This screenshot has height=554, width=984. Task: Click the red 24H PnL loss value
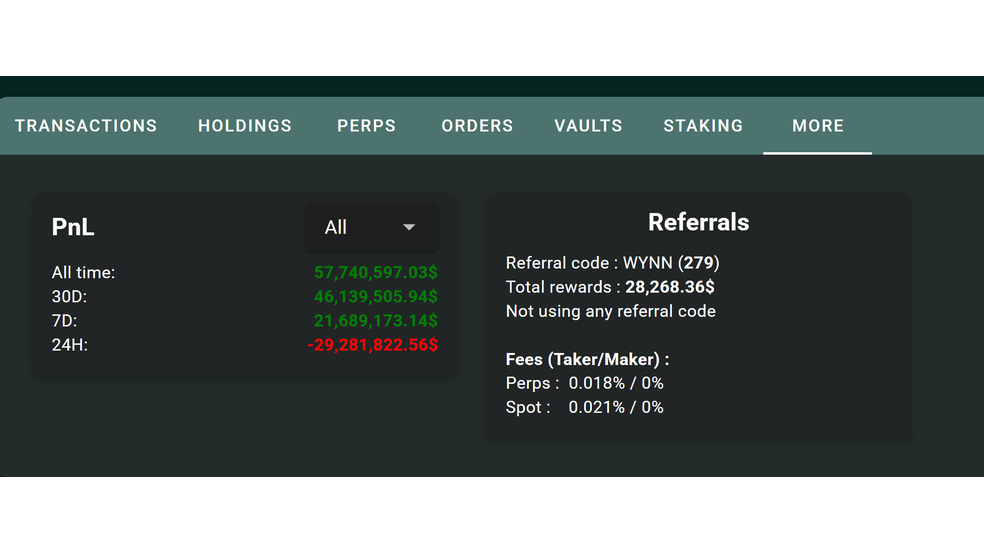click(372, 345)
